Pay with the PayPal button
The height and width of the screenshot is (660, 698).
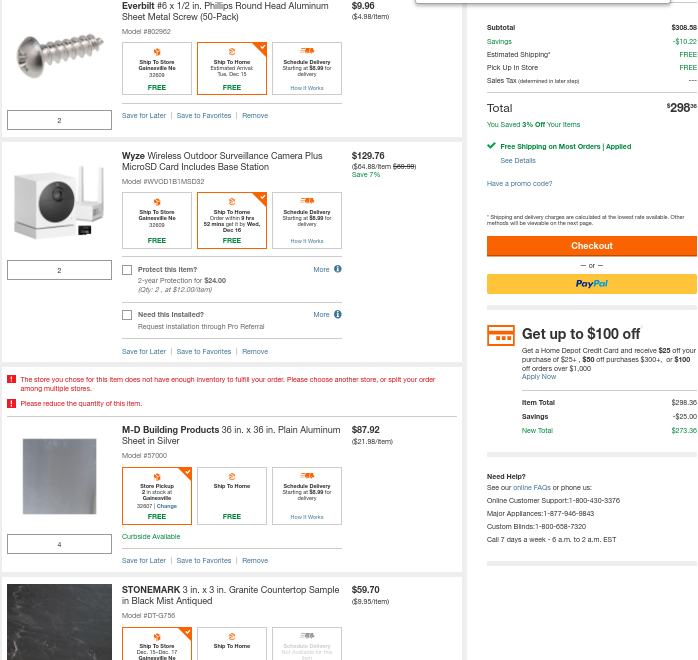click(x=591, y=284)
